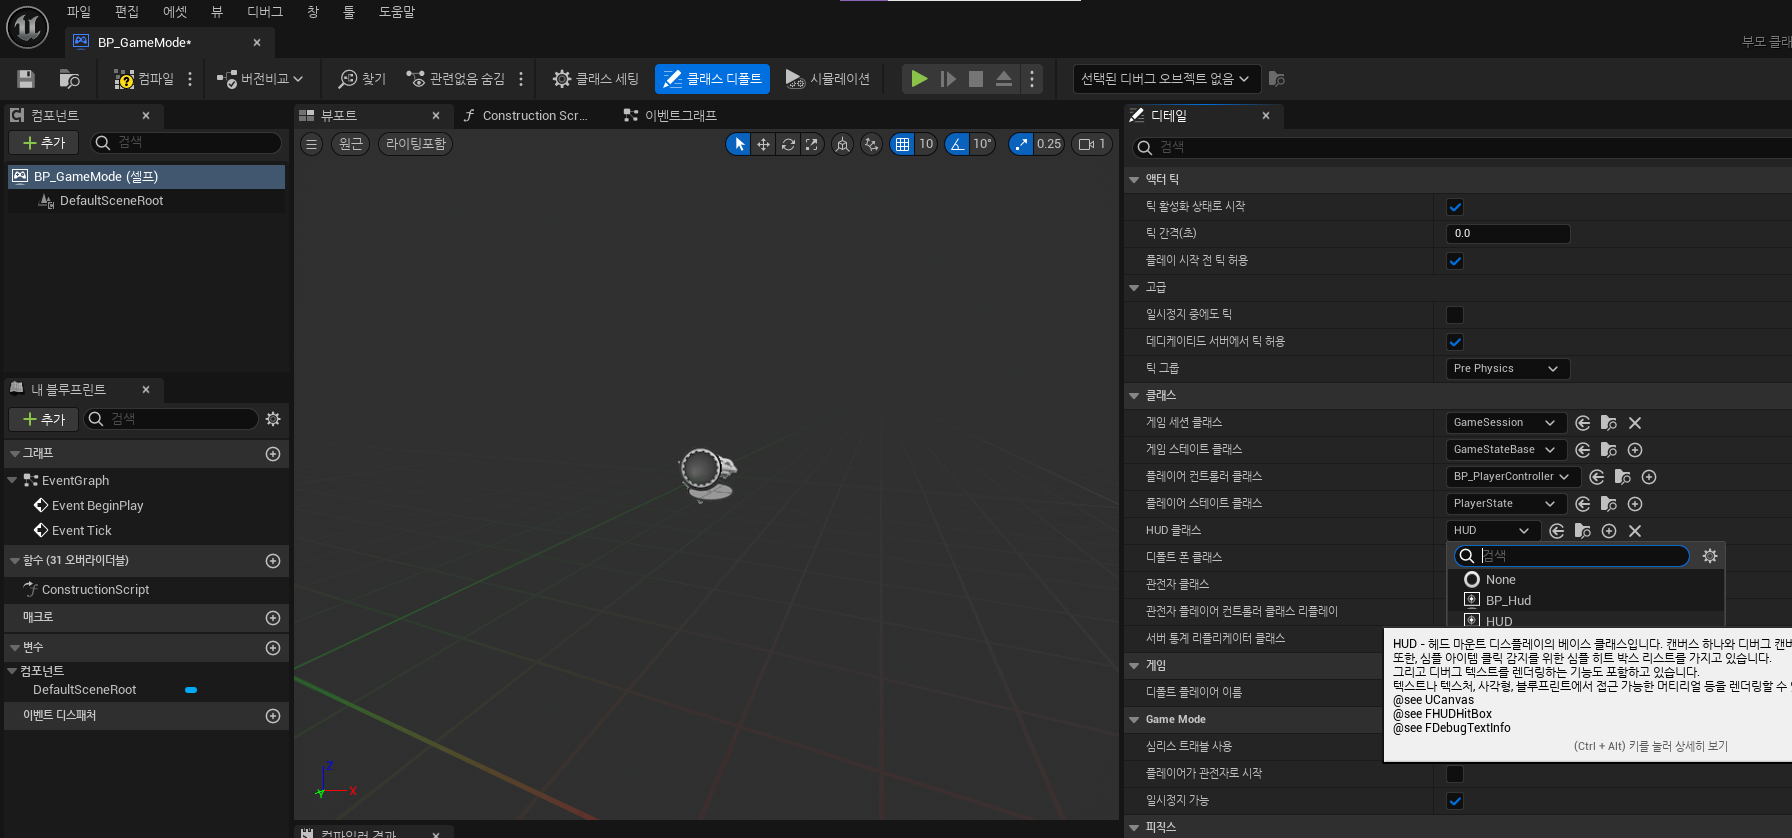This screenshot has width=1792, height=838.
Task: Open the 편집 menu
Action: pos(126,12)
